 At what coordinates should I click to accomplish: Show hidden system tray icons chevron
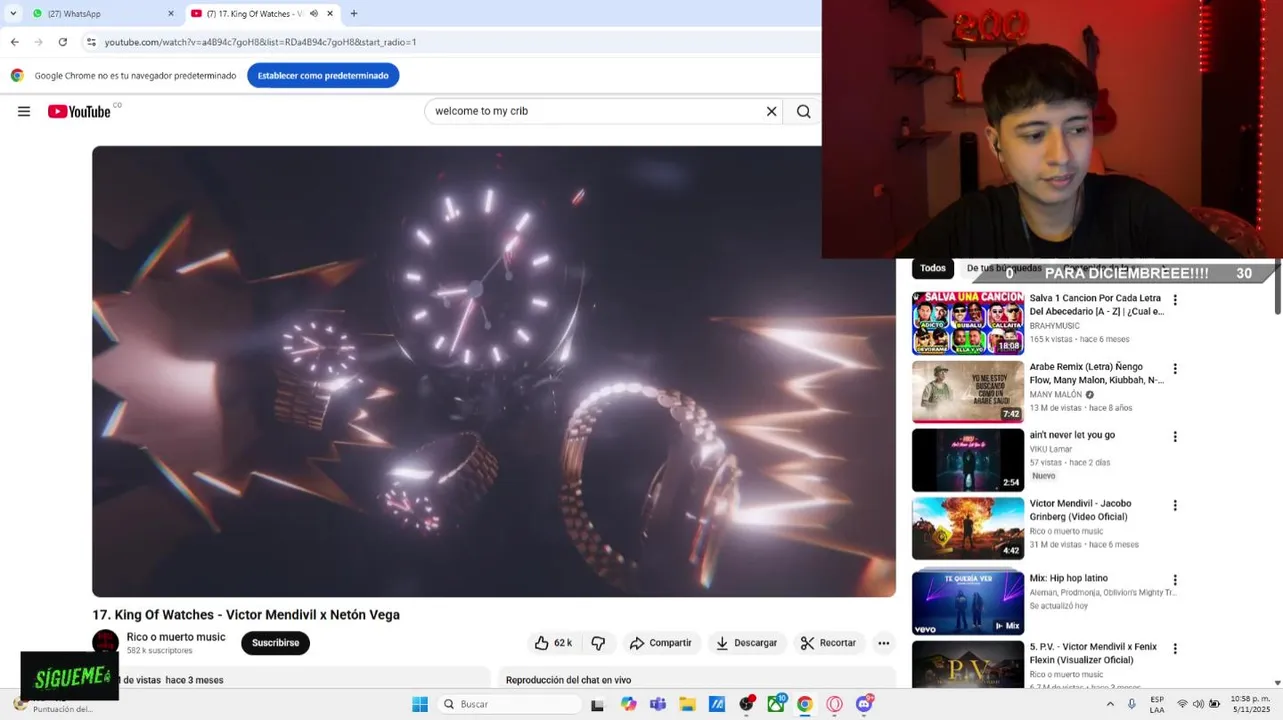1110,704
